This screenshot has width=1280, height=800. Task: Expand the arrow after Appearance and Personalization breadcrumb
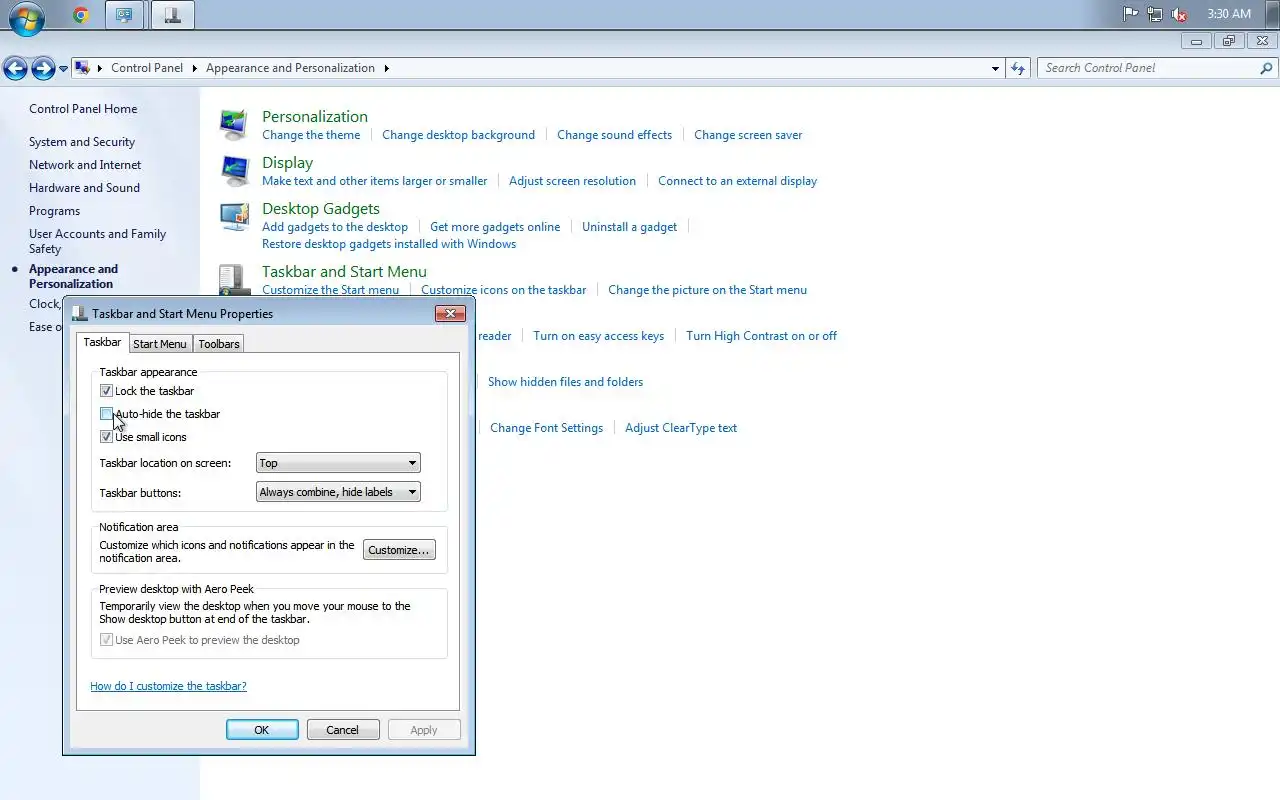386,68
